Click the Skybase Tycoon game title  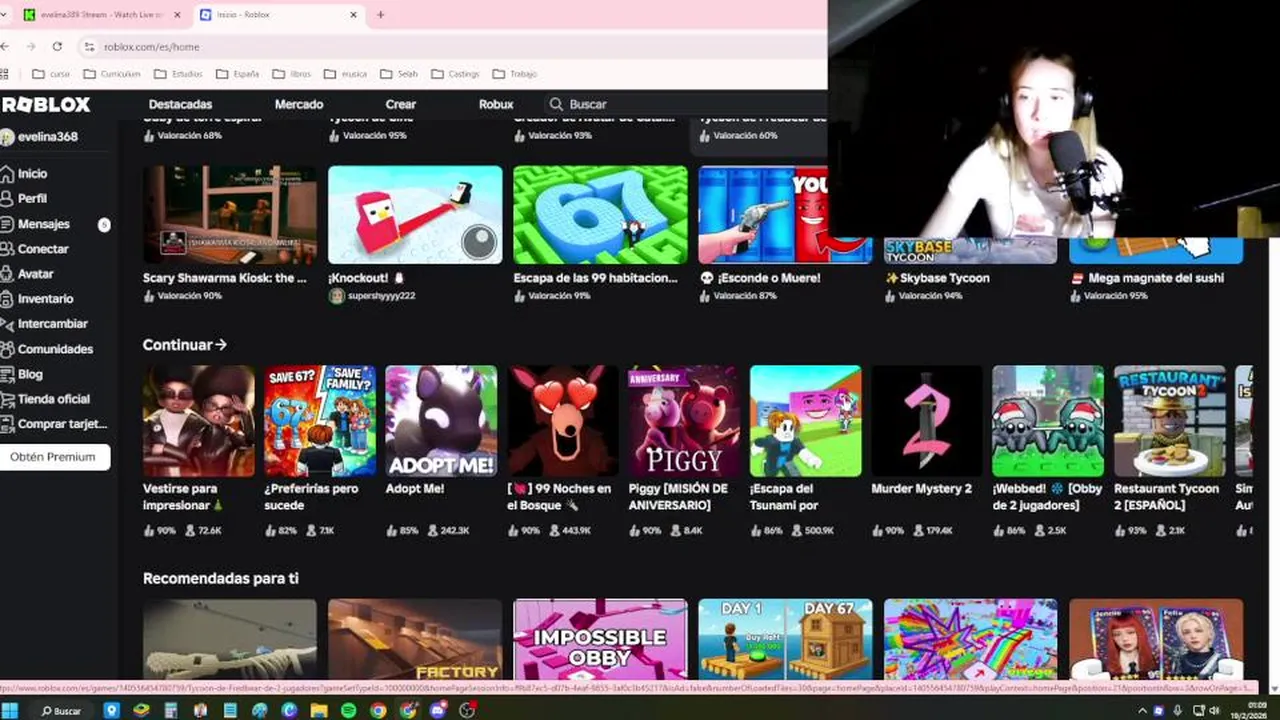pos(936,278)
